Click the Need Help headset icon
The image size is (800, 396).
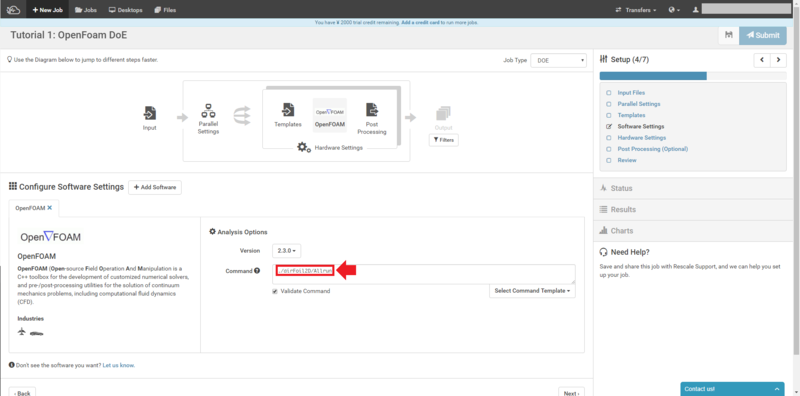click(604, 252)
